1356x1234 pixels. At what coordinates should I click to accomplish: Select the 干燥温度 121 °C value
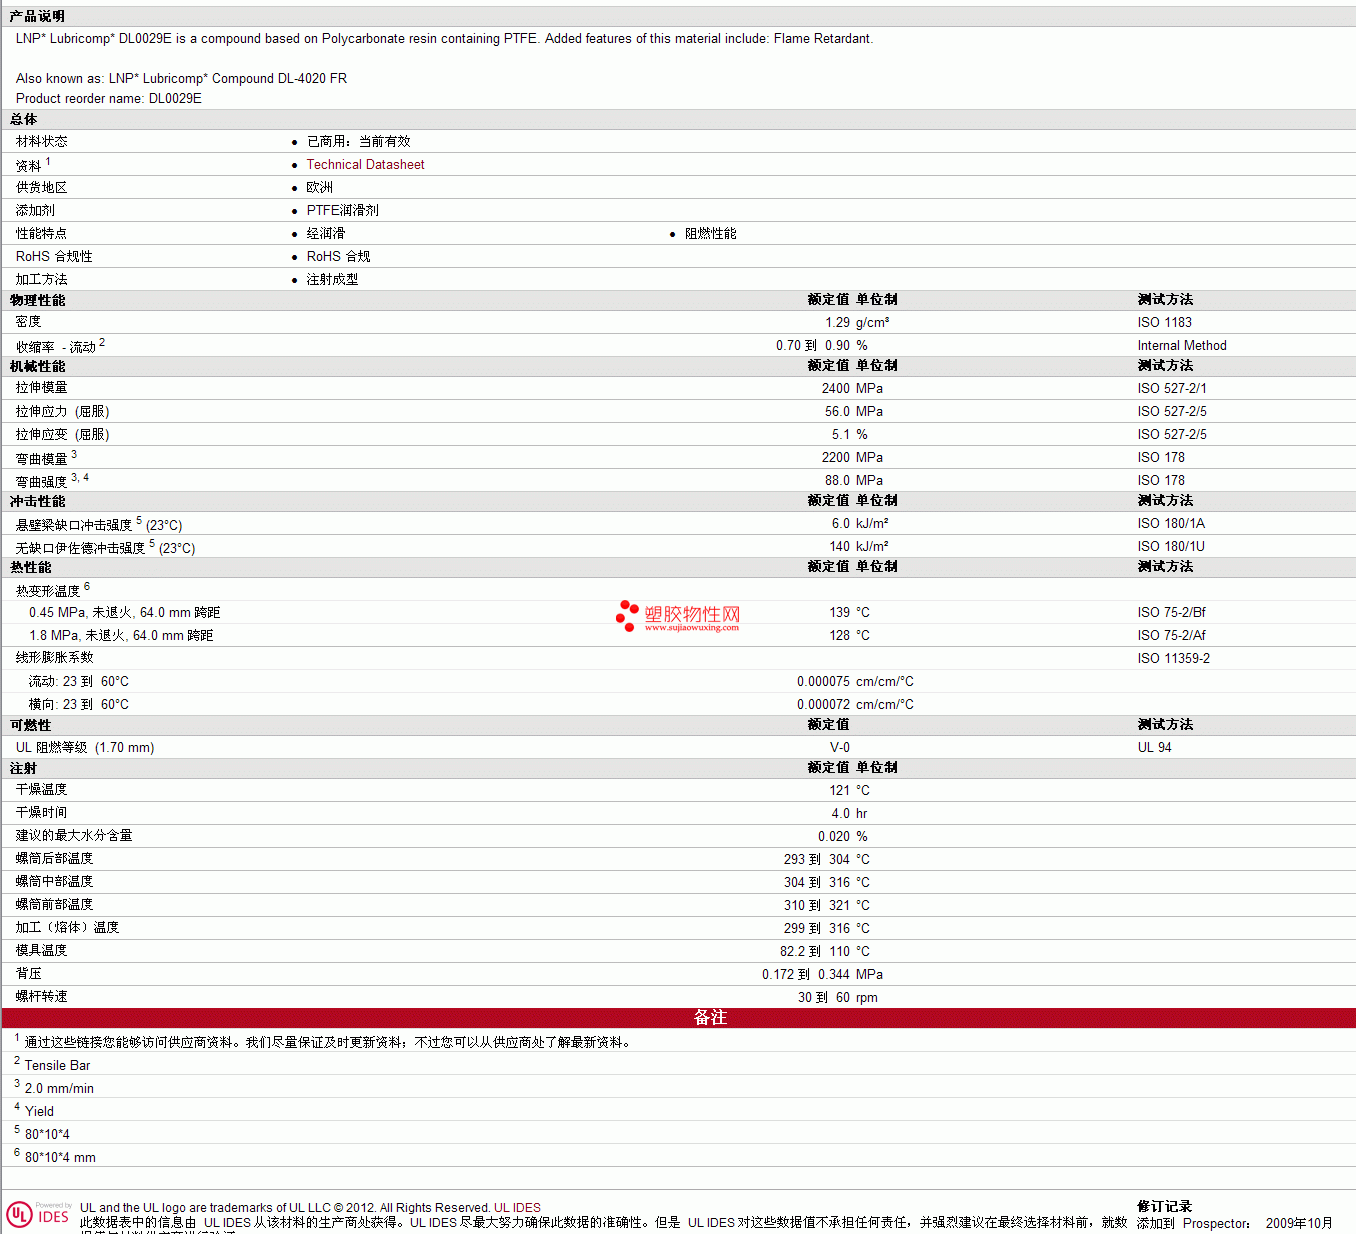(849, 790)
